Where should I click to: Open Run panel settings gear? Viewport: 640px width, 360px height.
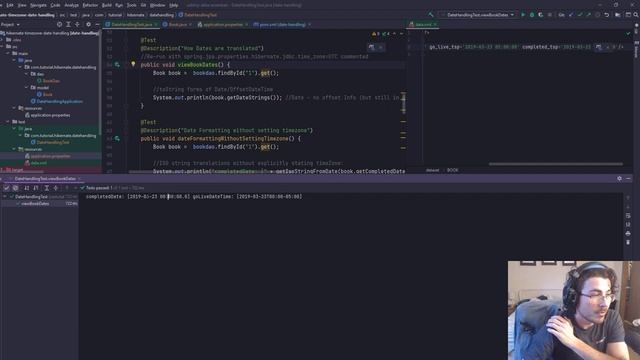pos(620,178)
